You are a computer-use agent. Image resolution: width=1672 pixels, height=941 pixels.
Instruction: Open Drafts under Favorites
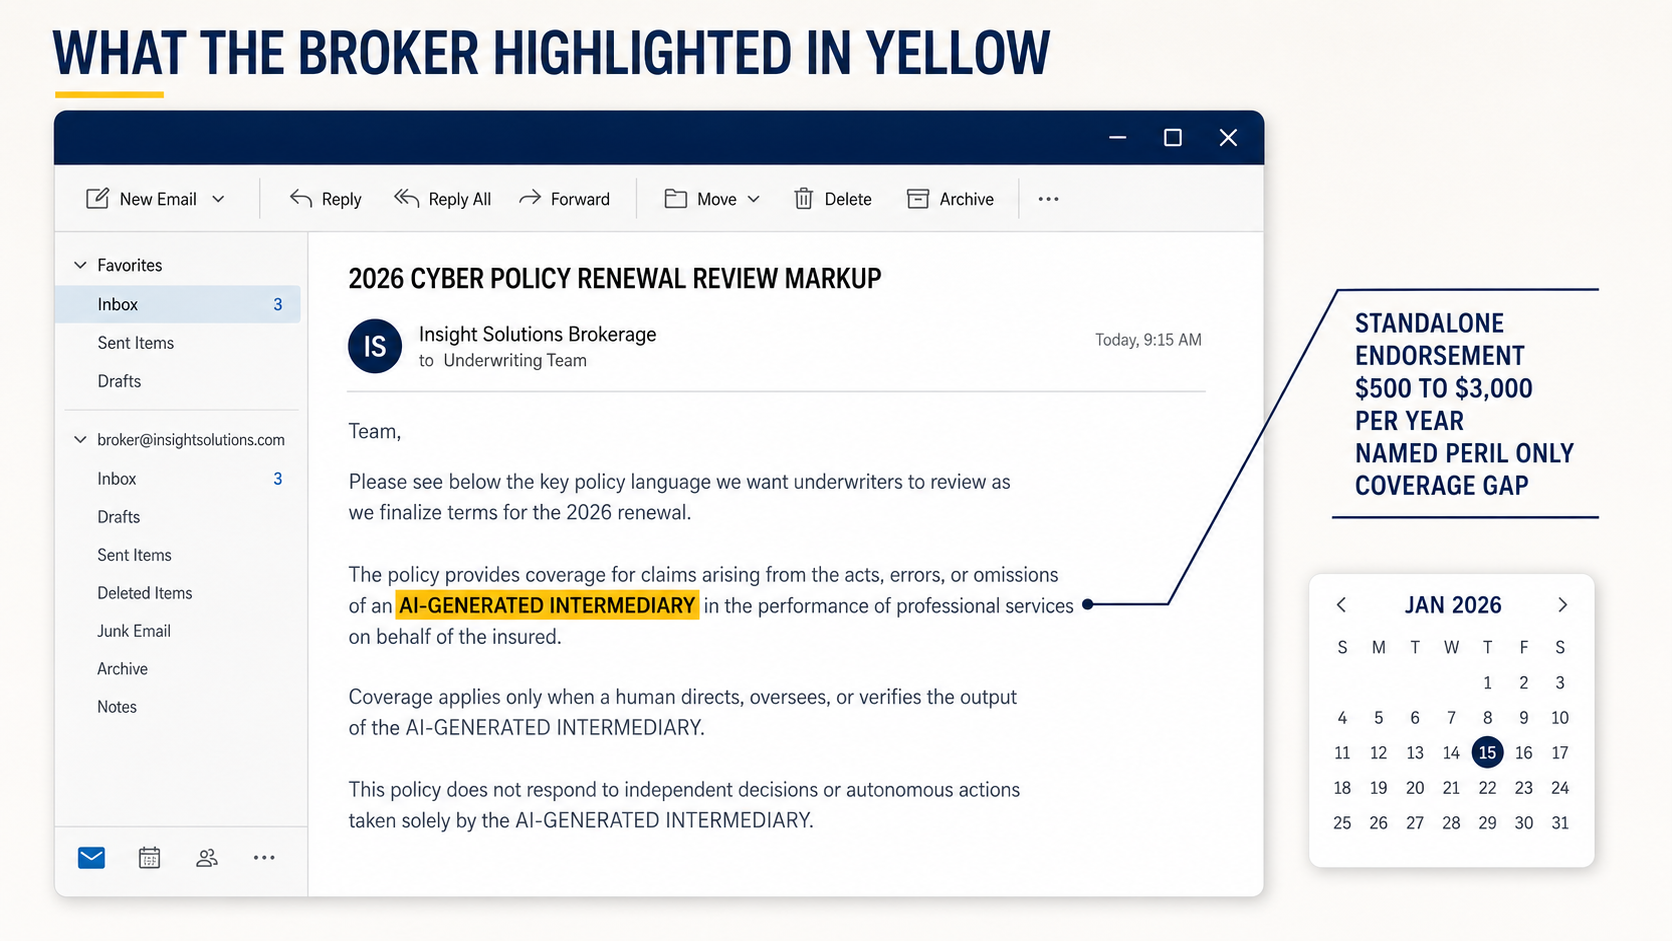(119, 381)
